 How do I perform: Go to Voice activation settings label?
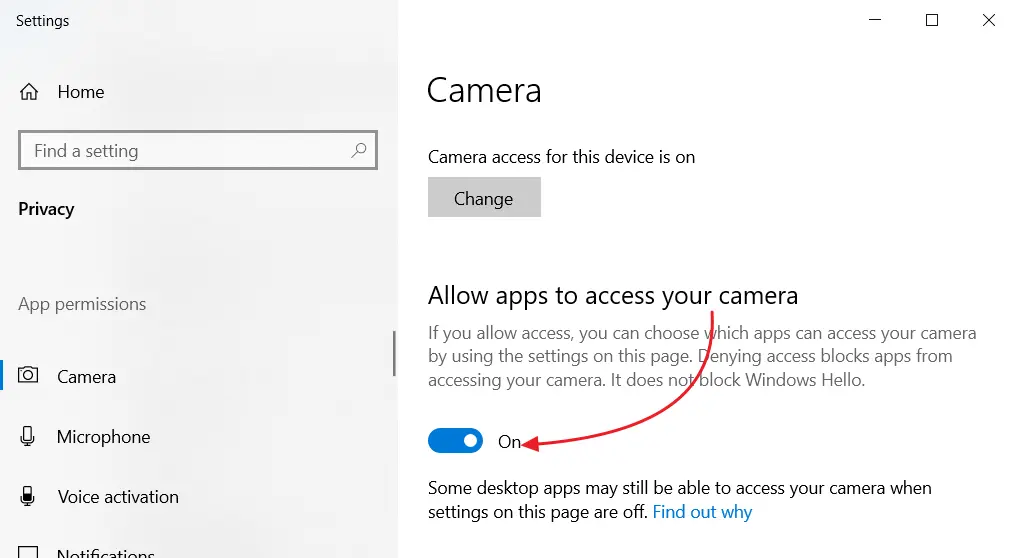(x=118, y=497)
